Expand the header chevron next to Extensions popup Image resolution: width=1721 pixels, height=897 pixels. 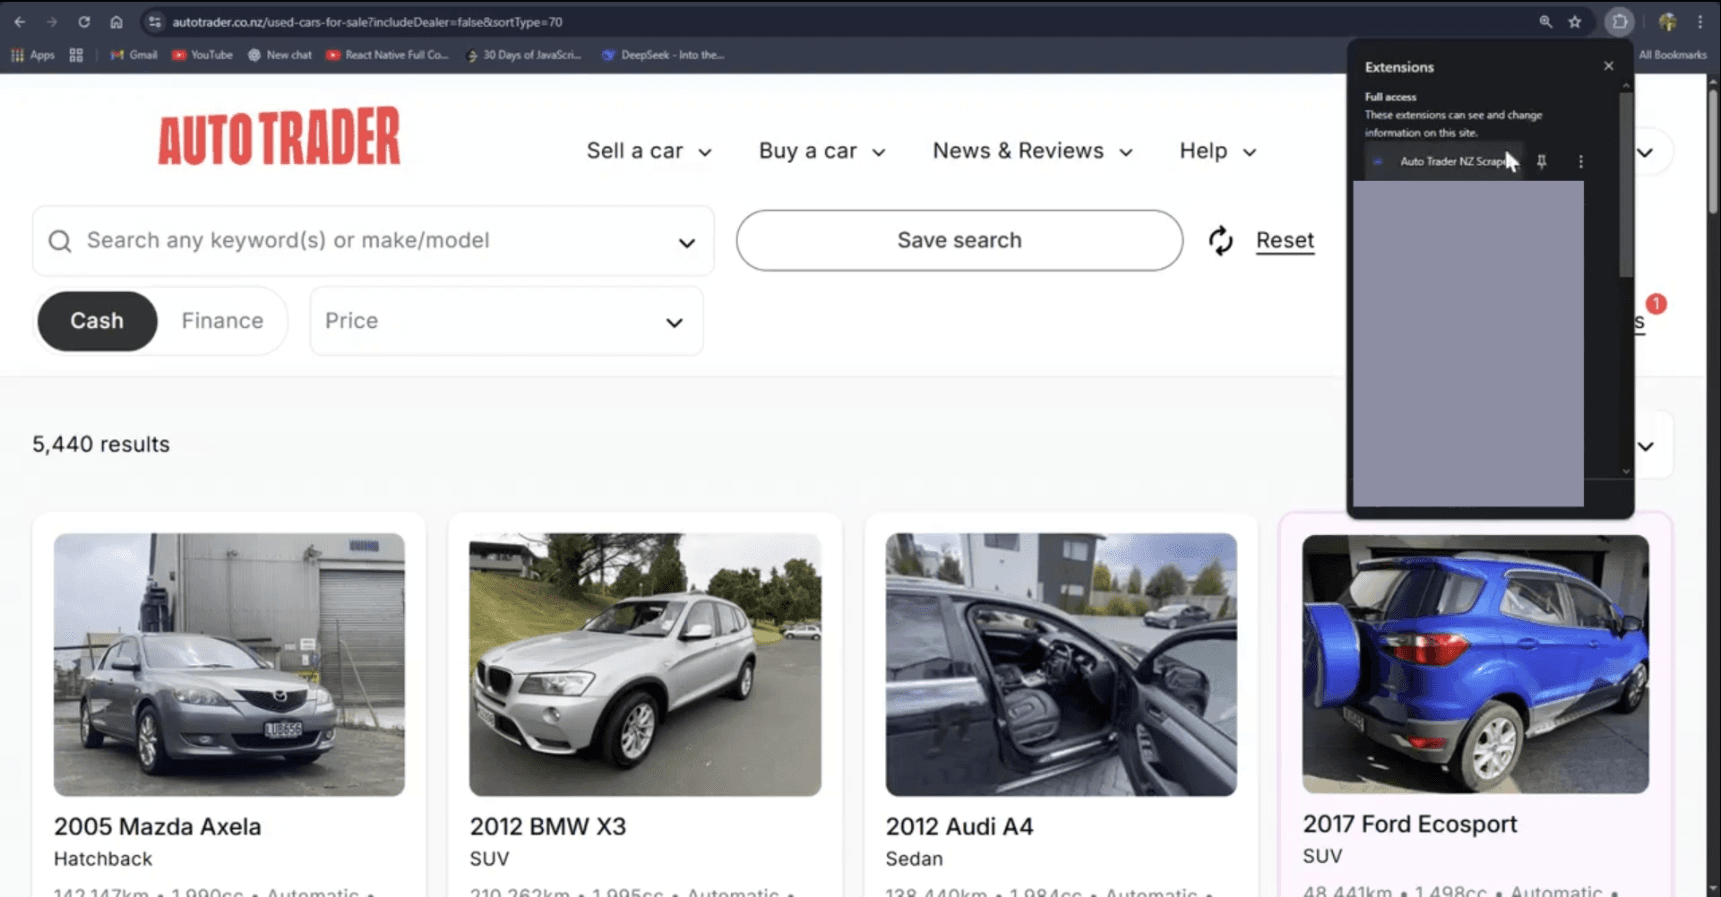pos(1646,152)
